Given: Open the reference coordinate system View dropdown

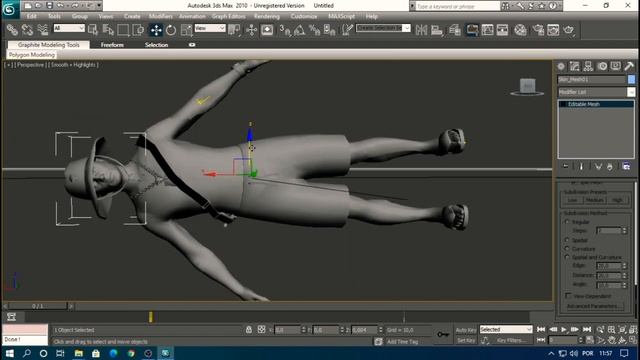Looking at the screenshot, I should pyautogui.click(x=210, y=28).
